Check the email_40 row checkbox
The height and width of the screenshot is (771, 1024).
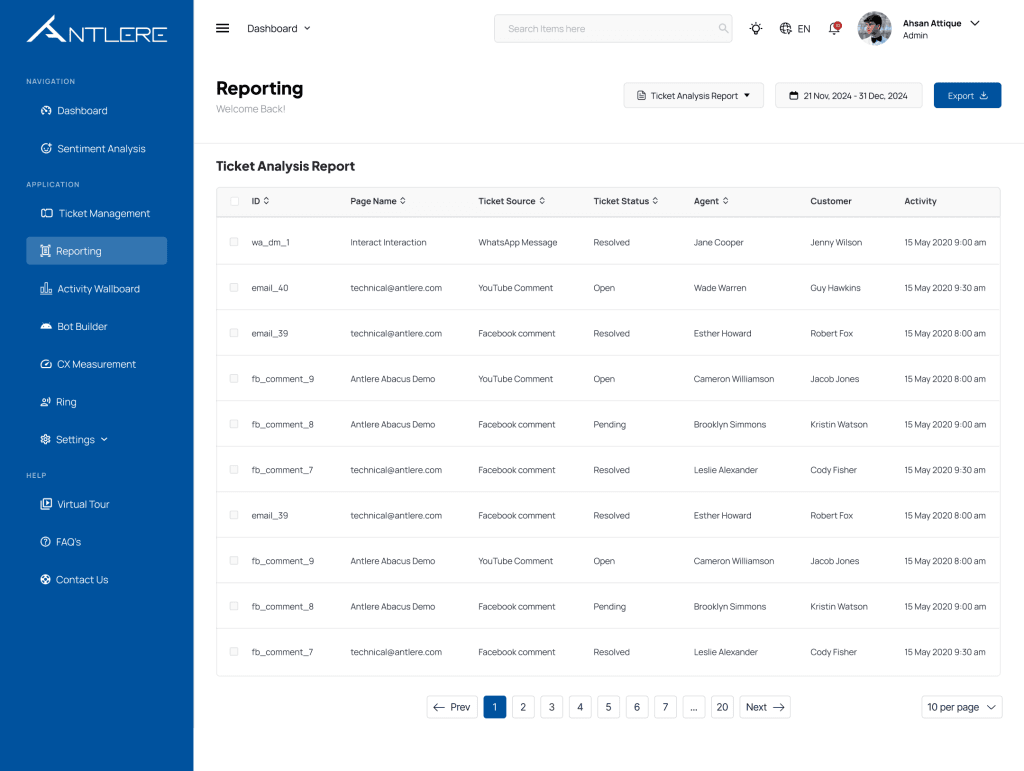pyautogui.click(x=234, y=287)
